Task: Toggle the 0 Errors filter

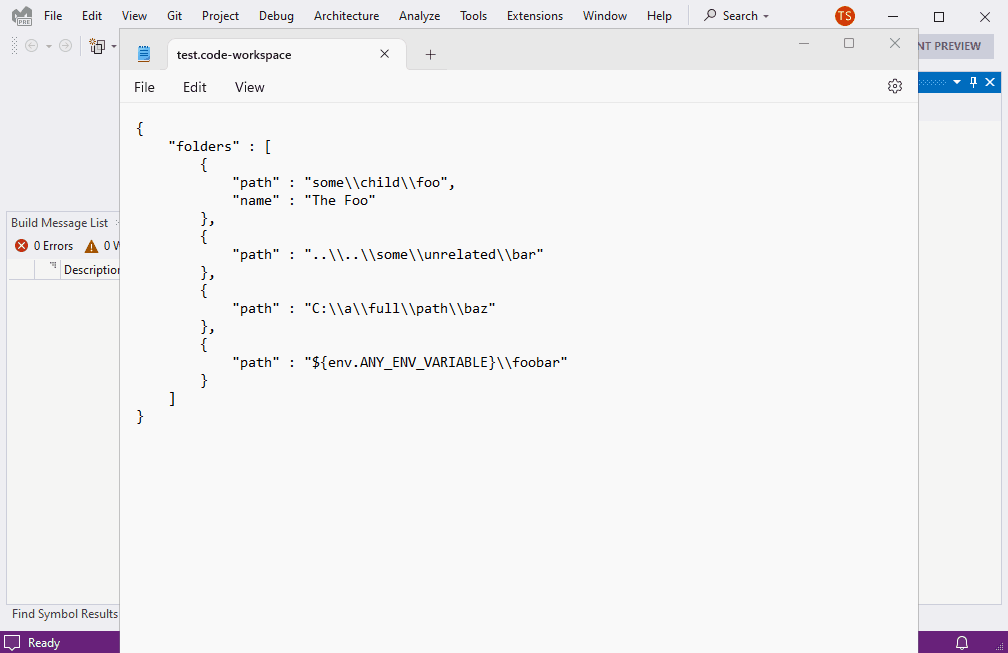Action: [x=44, y=246]
